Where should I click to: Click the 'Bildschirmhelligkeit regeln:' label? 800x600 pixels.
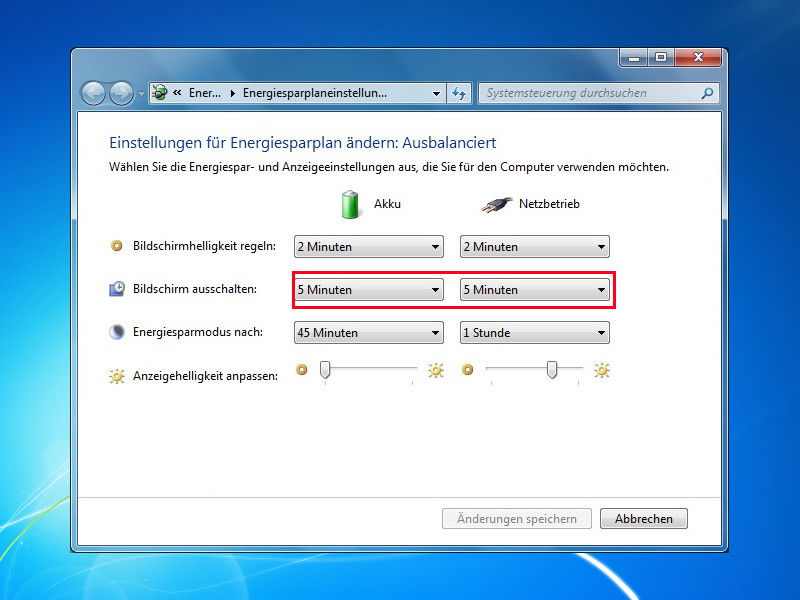tap(205, 246)
